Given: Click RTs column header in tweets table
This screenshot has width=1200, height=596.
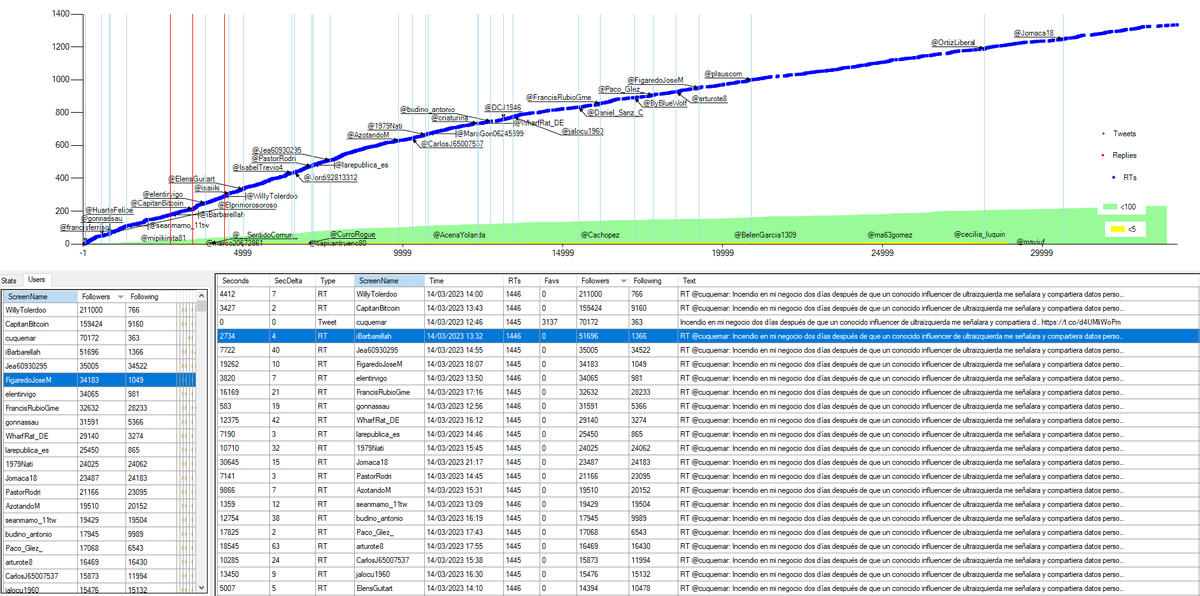Looking at the screenshot, I should click(523, 281).
